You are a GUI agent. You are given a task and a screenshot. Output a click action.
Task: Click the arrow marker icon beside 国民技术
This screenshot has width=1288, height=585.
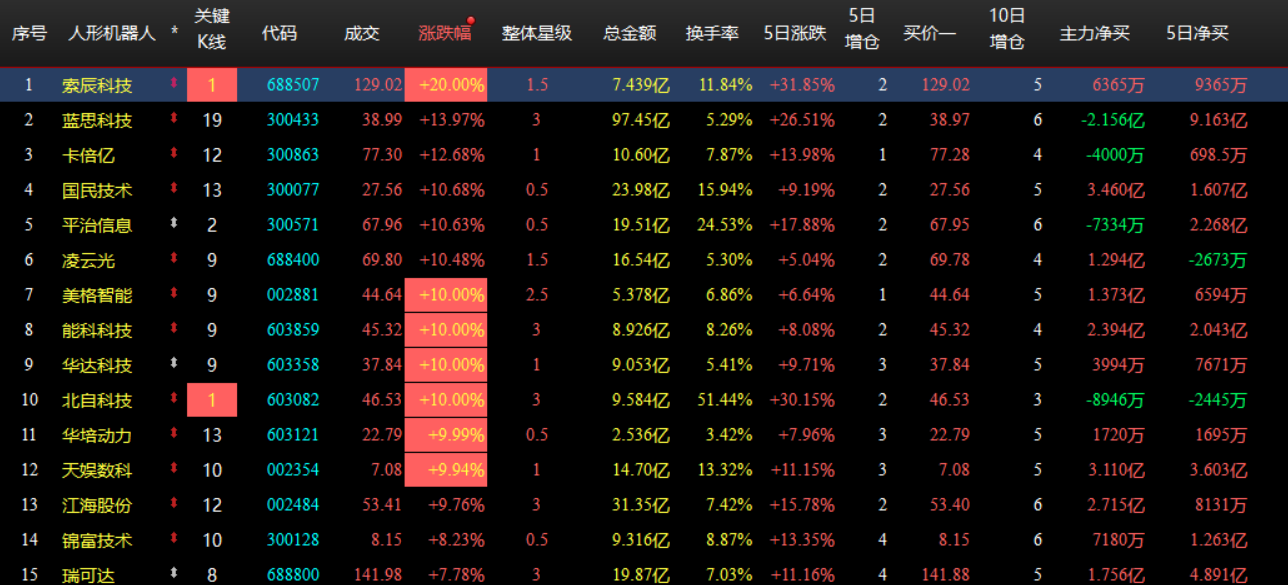pos(175,189)
